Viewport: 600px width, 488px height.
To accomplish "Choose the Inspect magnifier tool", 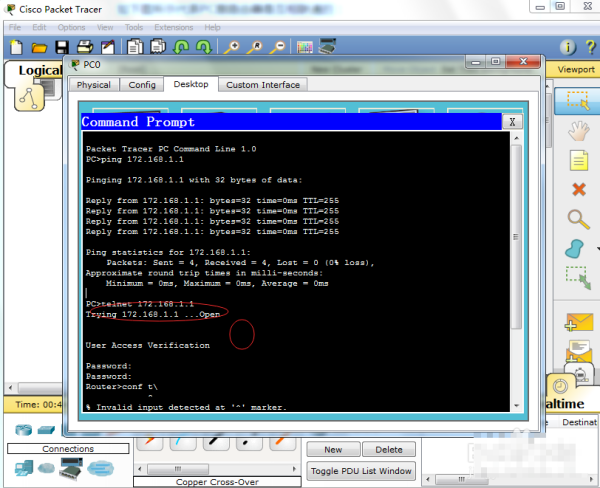I will (x=578, y=219).
